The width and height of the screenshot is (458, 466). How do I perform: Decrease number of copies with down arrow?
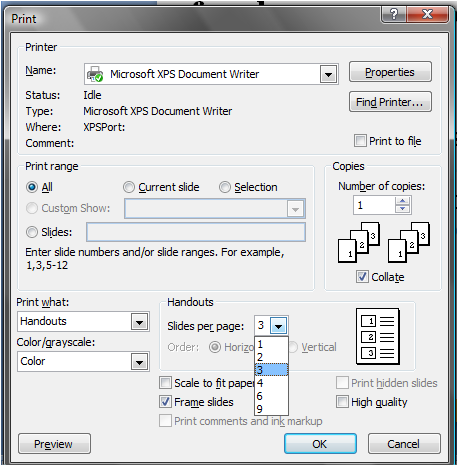point(403,209)
